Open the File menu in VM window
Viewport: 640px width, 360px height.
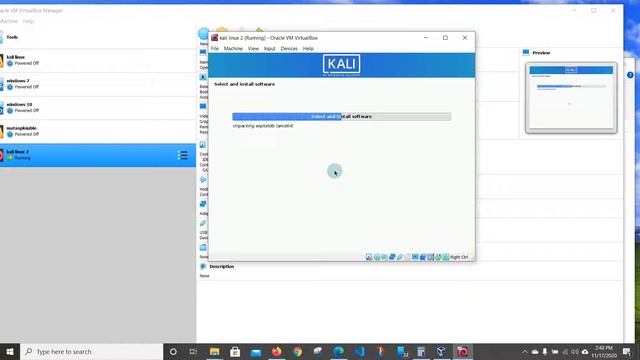pyautogui.click(x=215, y=49)
